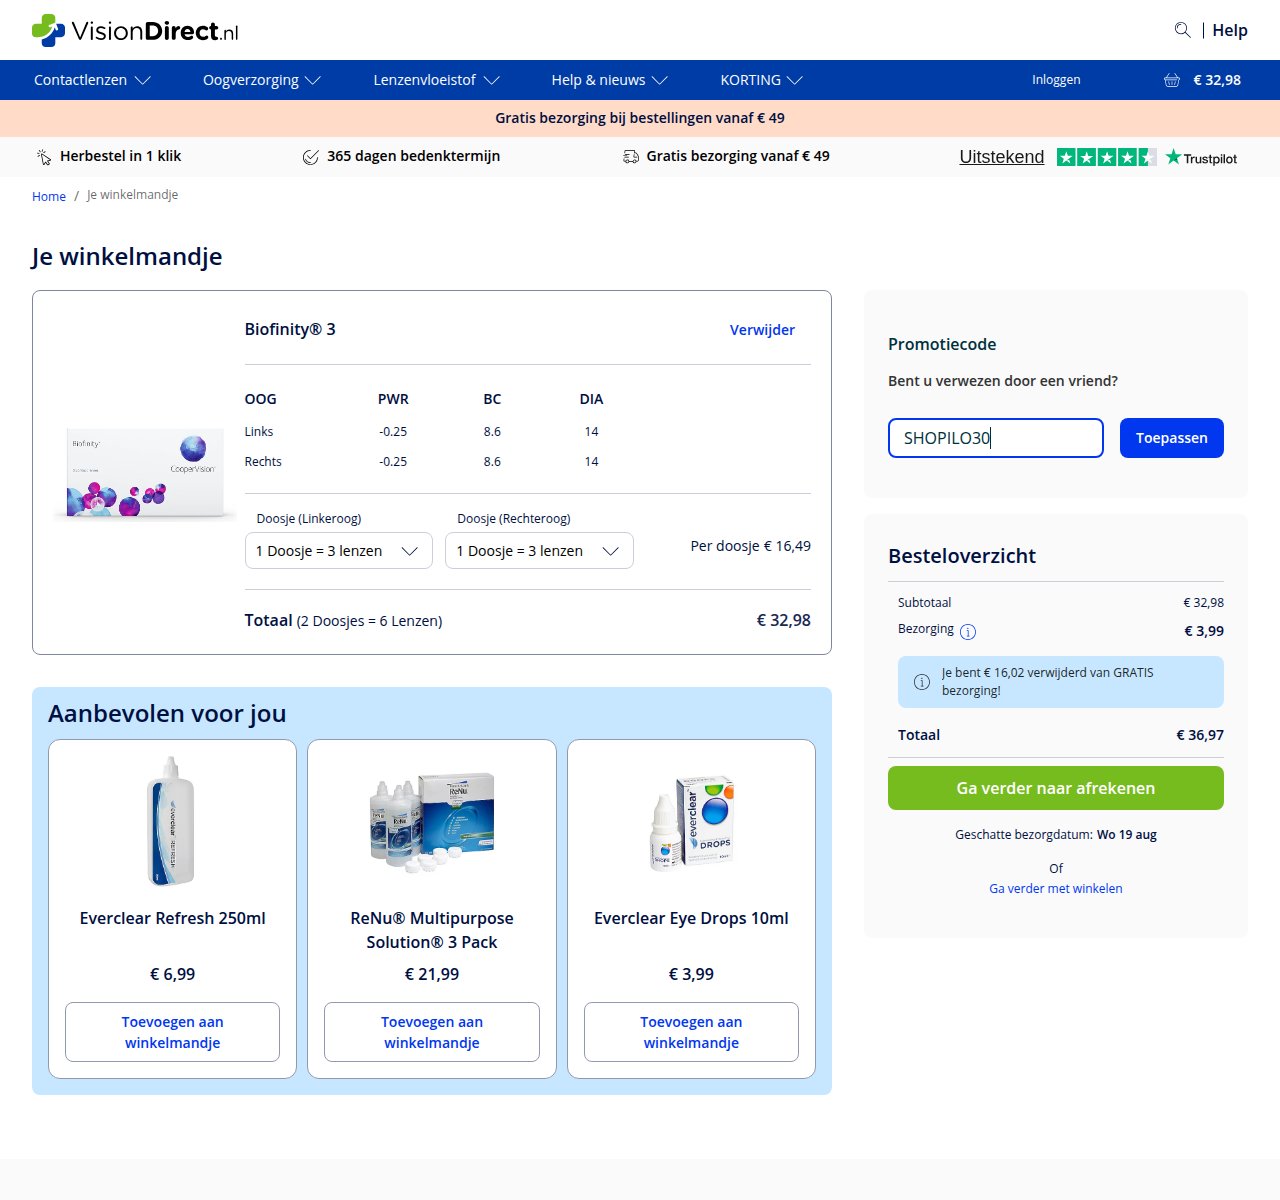Click the Biofinity product box image
The image size is (1280, 1200).
(x=145, y=473)
